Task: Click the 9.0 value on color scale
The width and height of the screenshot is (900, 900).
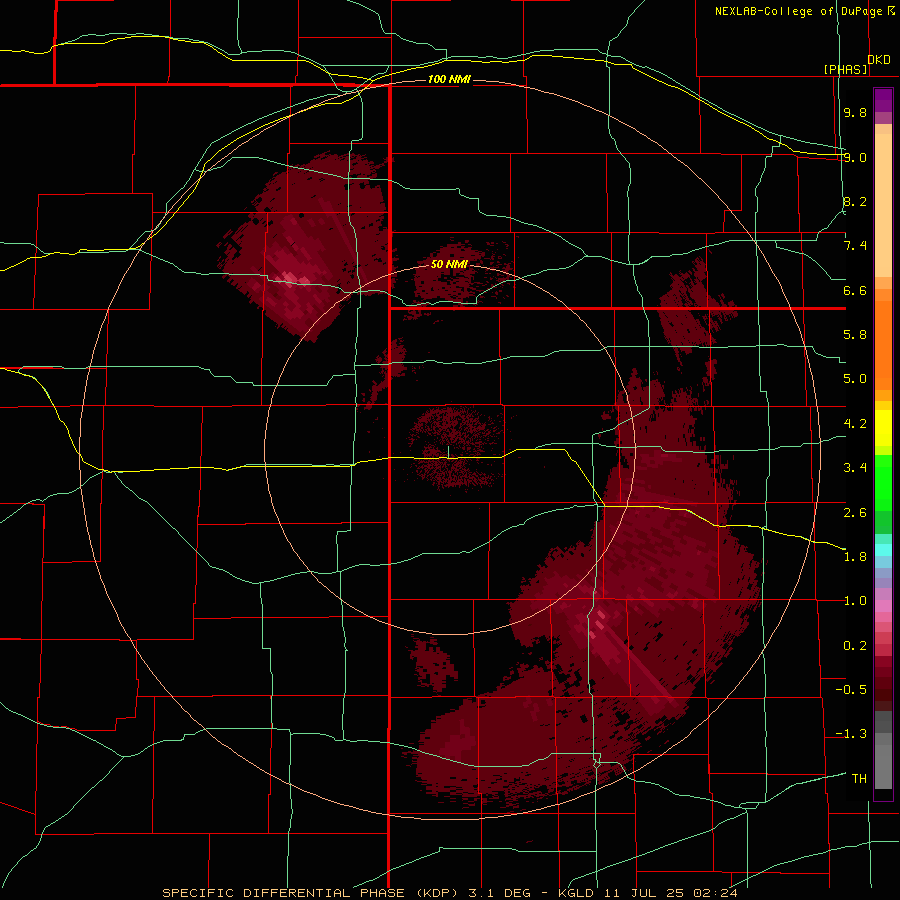Action: coord(855,157)
